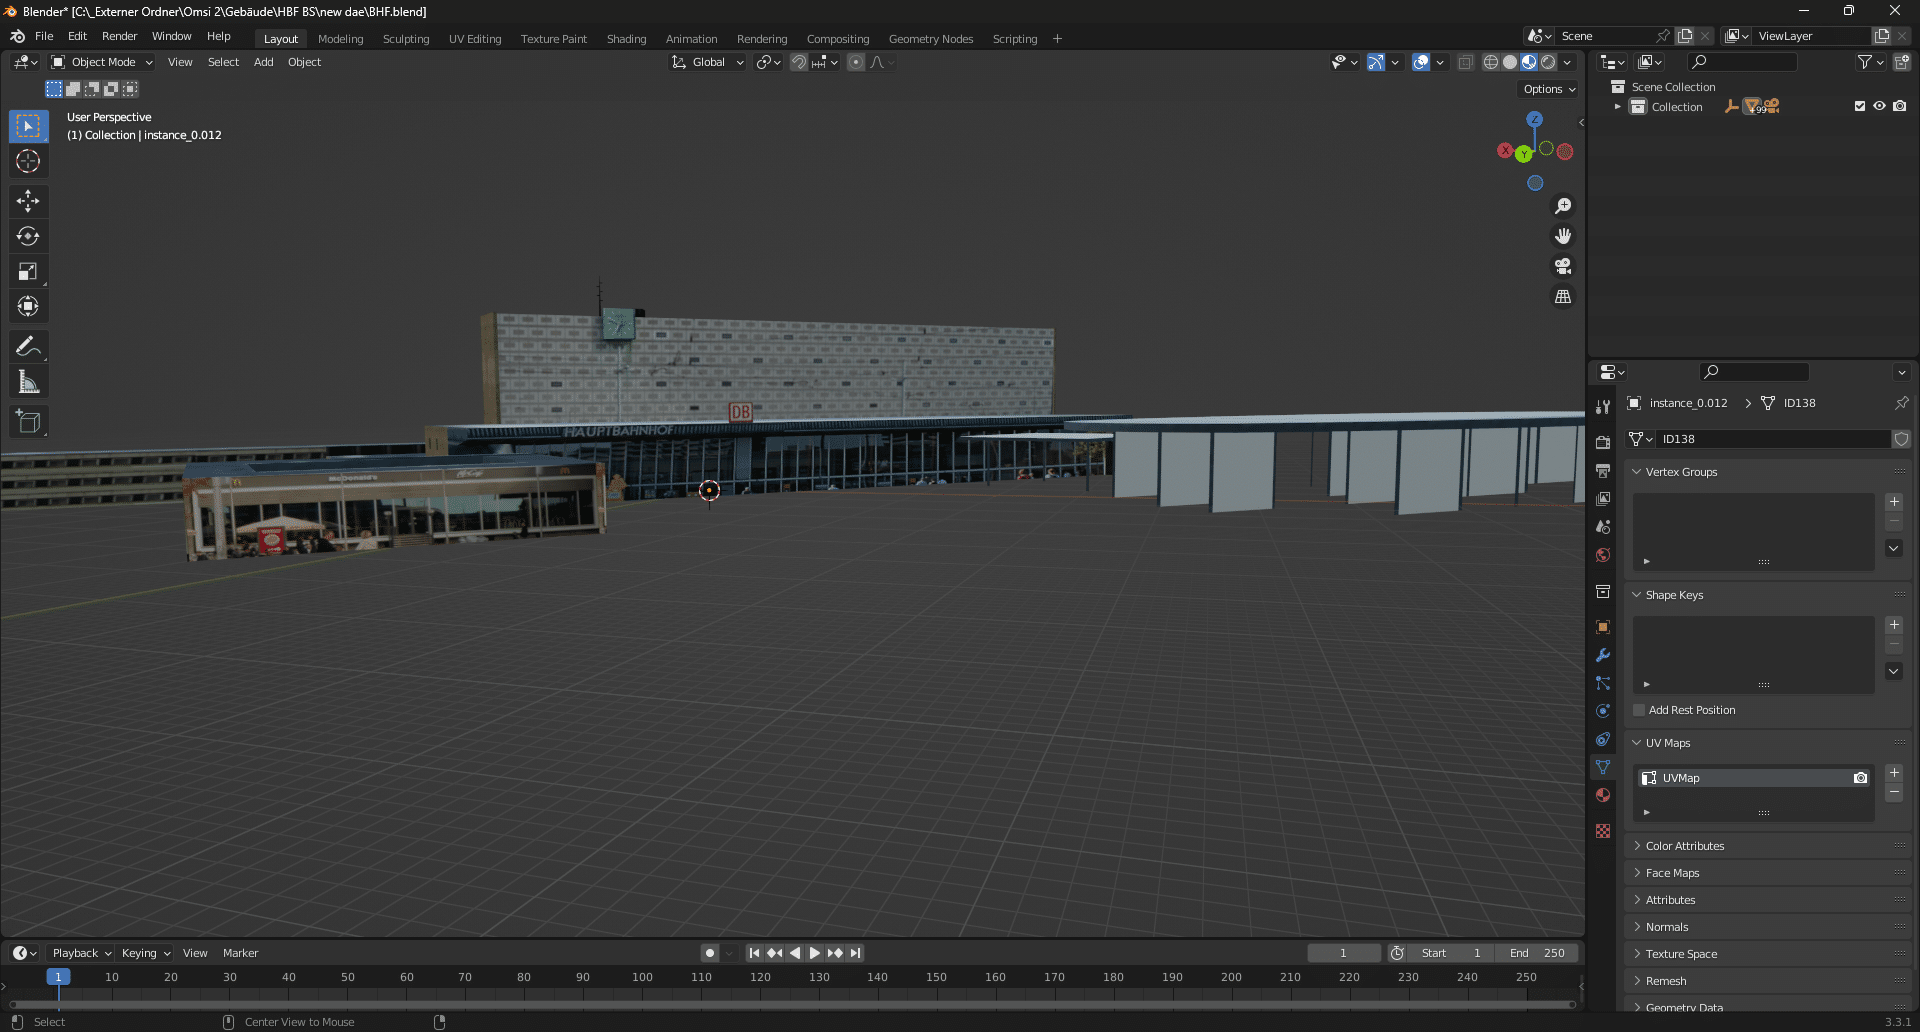This screenshot has width=1920, height=1032.
Task: Switch to the UV Editing workspace tab
Action: tap(475, 39)
